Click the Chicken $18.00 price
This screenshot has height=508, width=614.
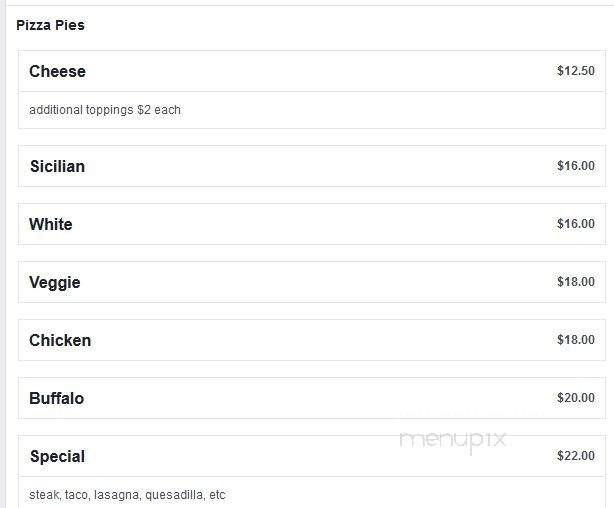576,340
